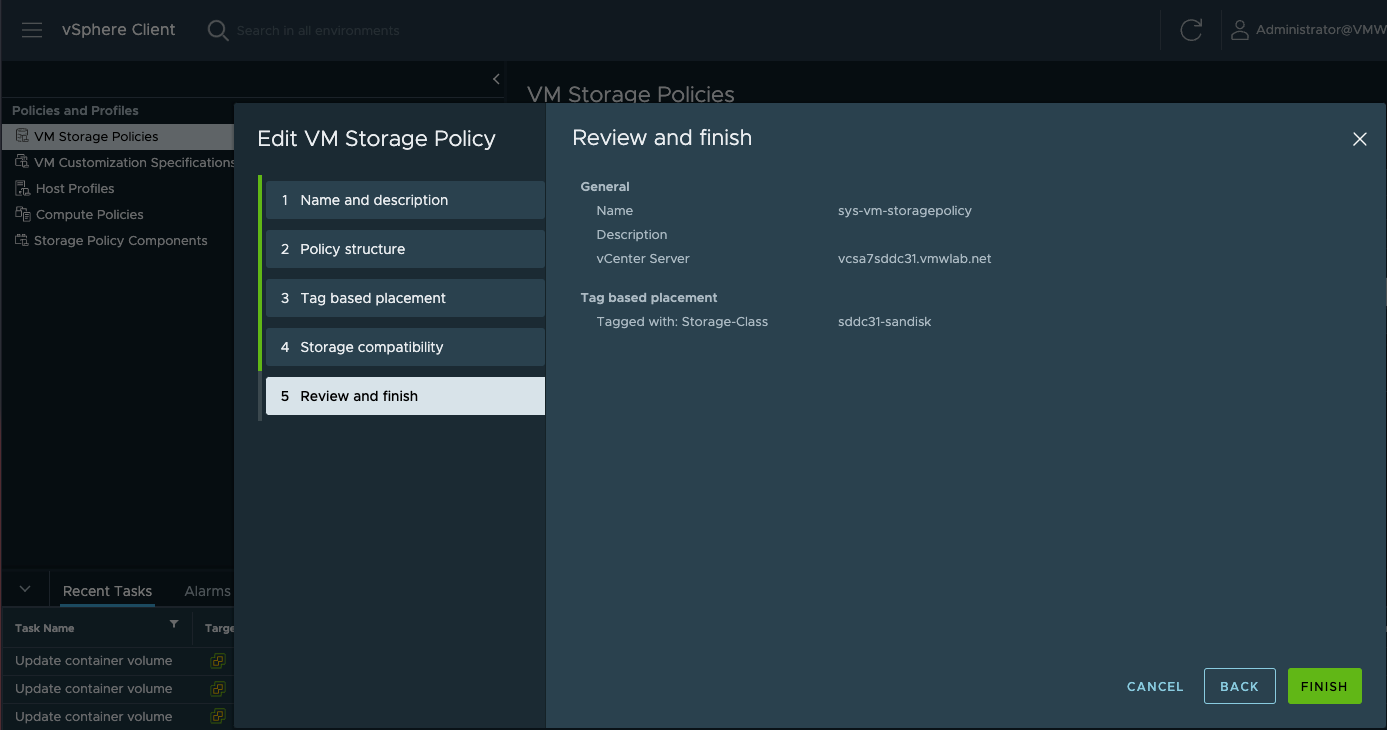Click the CANCEL button
The width and height of the screenshot is (1387, 730).
[1155, 686]
